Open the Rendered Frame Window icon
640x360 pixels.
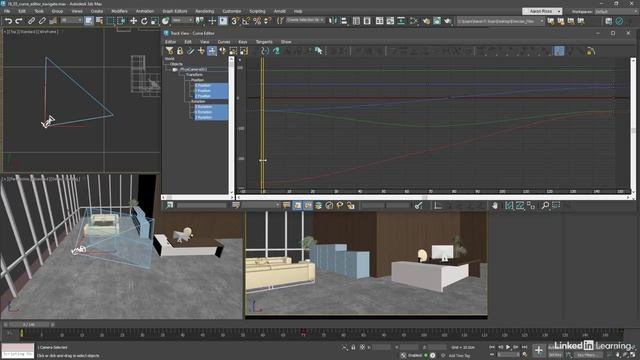(437, 21)
